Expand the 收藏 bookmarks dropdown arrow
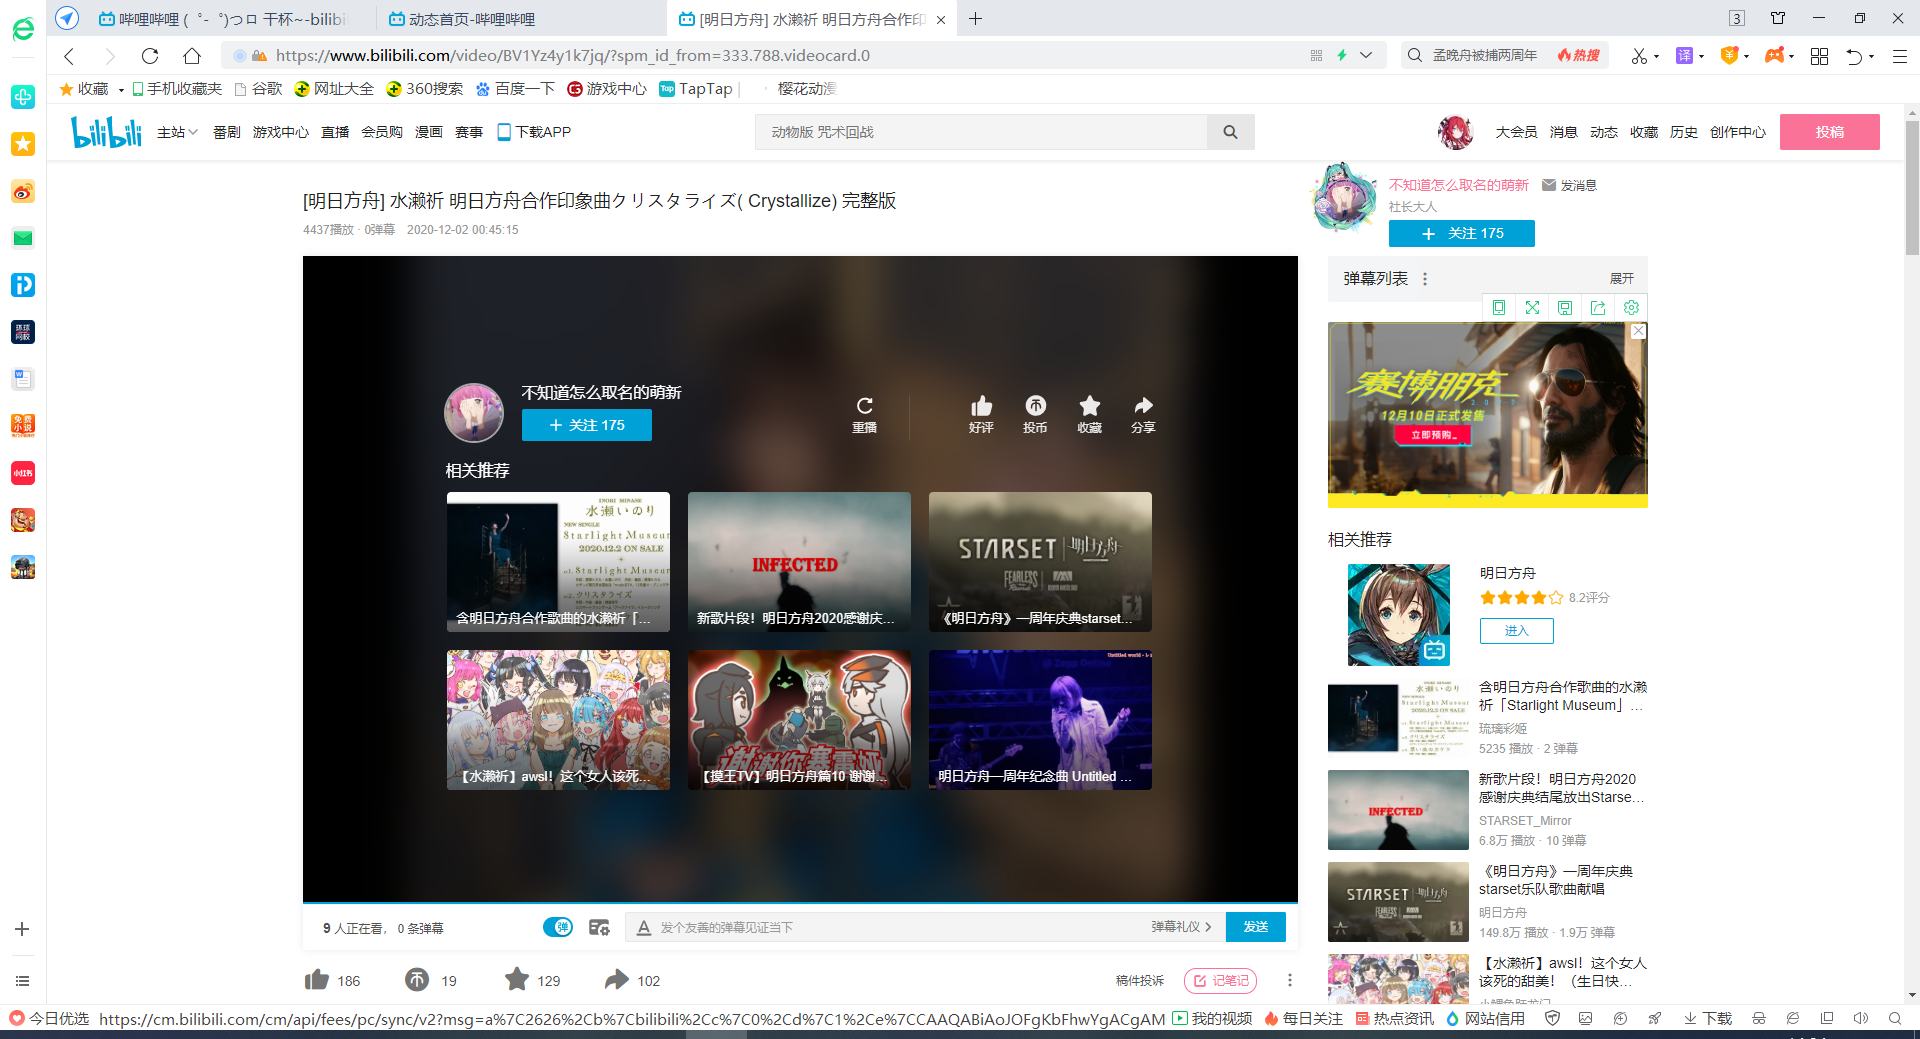The width and height of the screenshot is (1920, 1039). (x=121, y=90)
